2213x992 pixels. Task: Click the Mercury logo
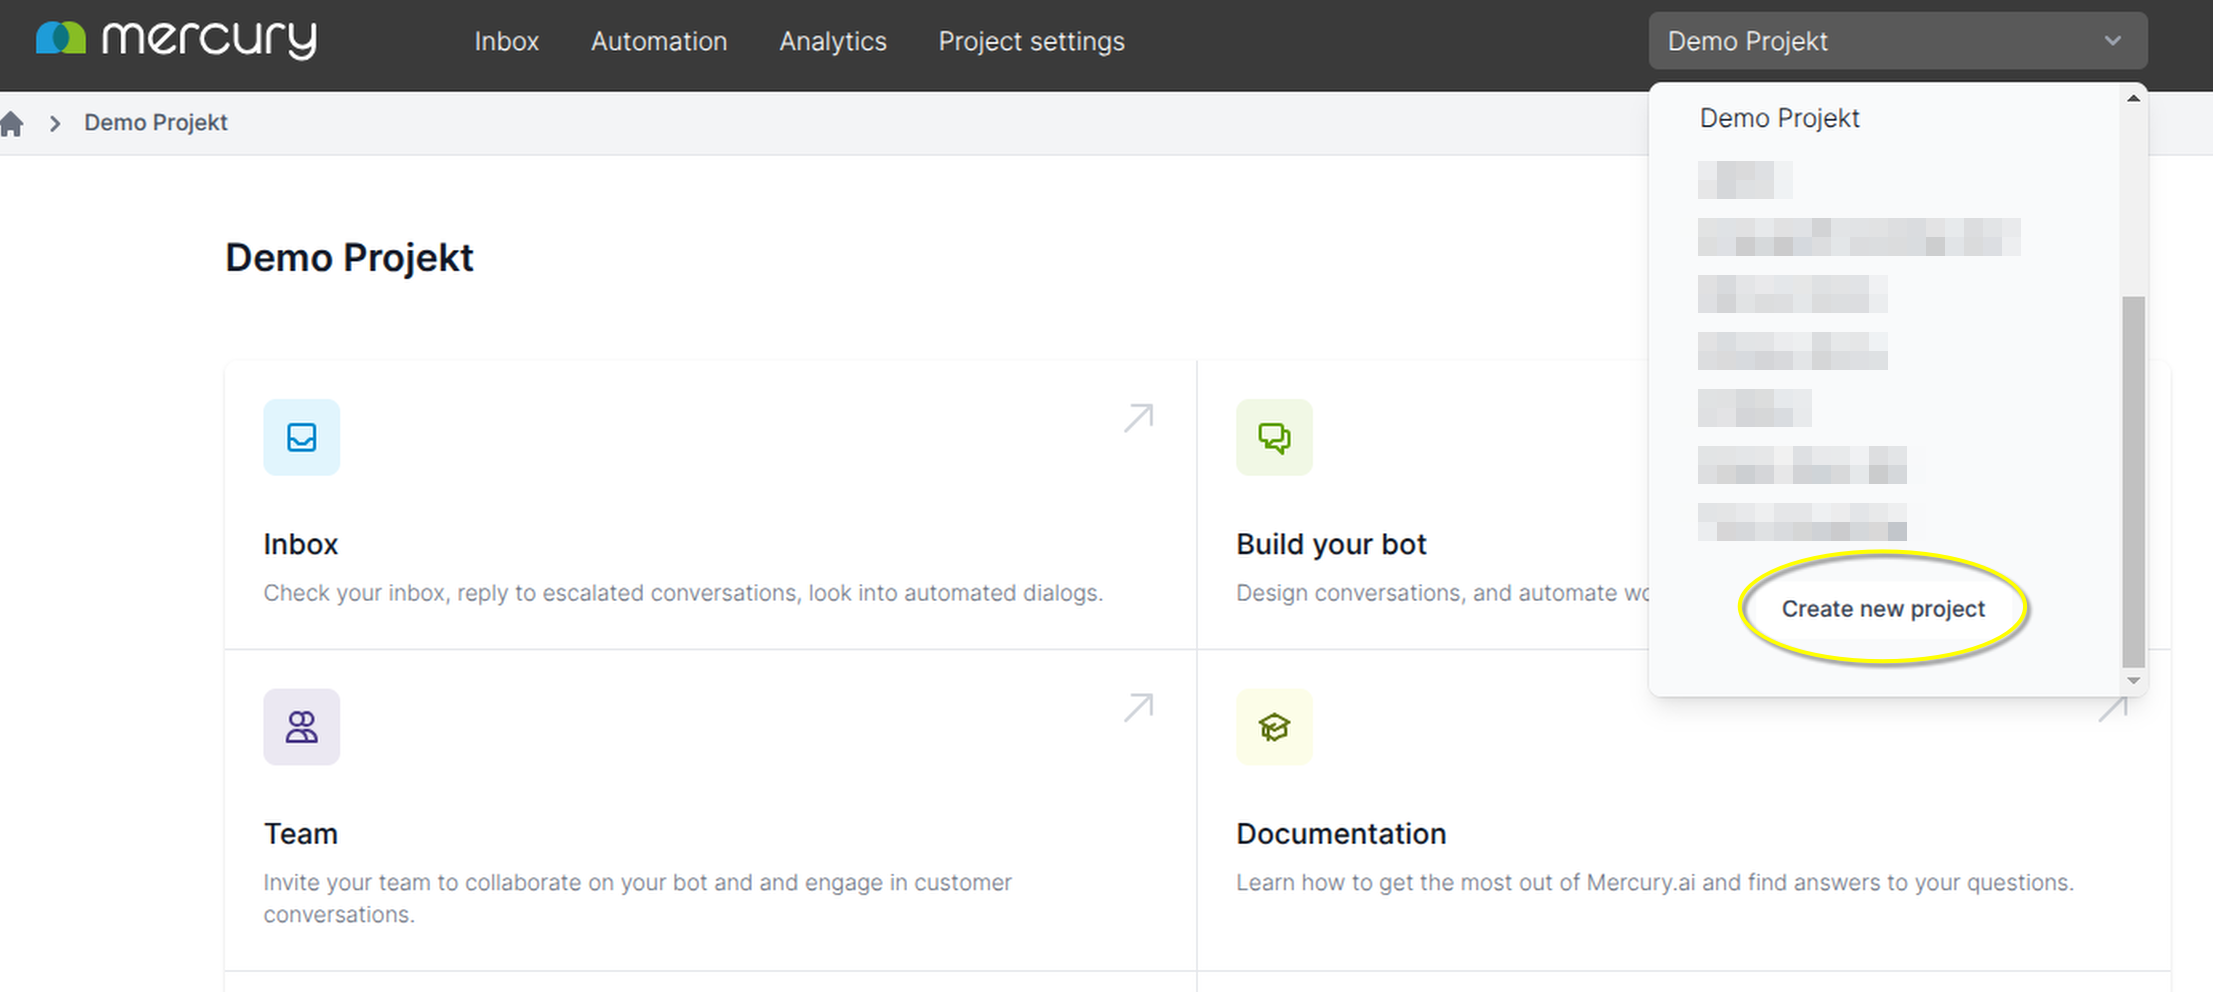(176, 39)
